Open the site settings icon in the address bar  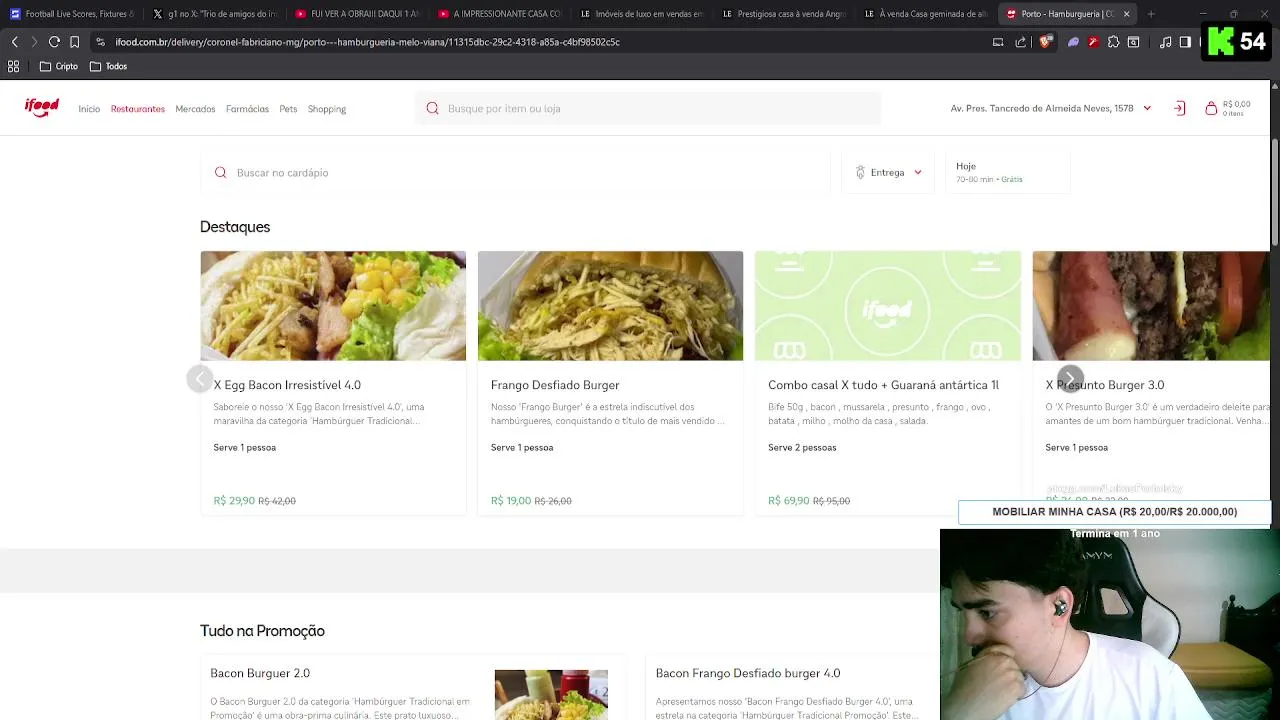click(100, 42)
